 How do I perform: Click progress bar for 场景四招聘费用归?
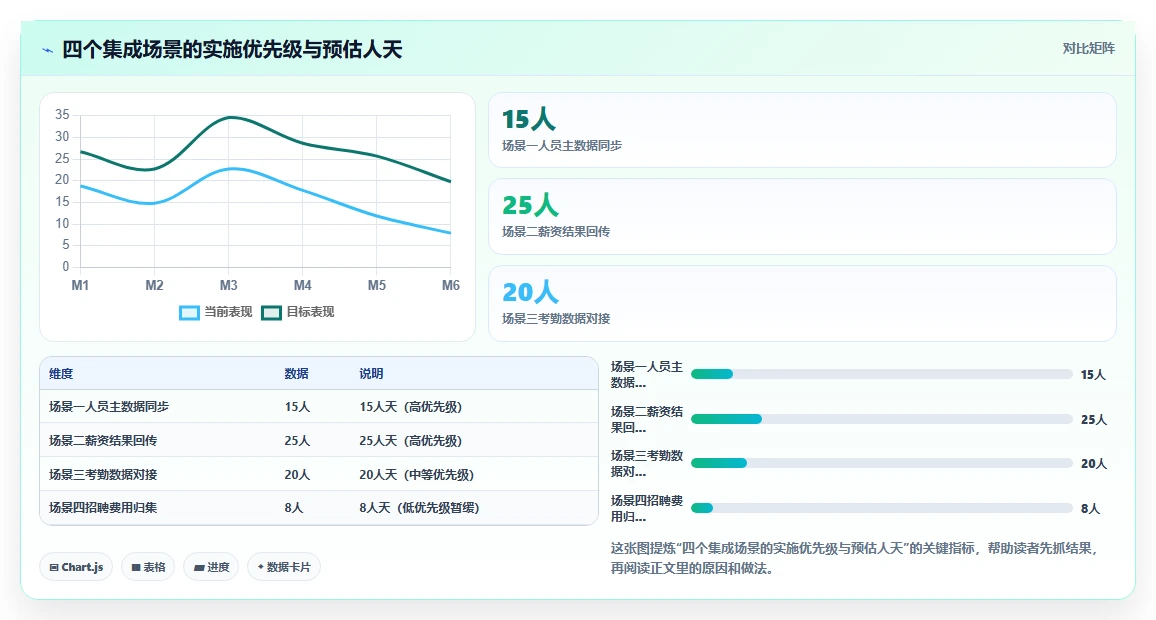(x=881, y=508)
